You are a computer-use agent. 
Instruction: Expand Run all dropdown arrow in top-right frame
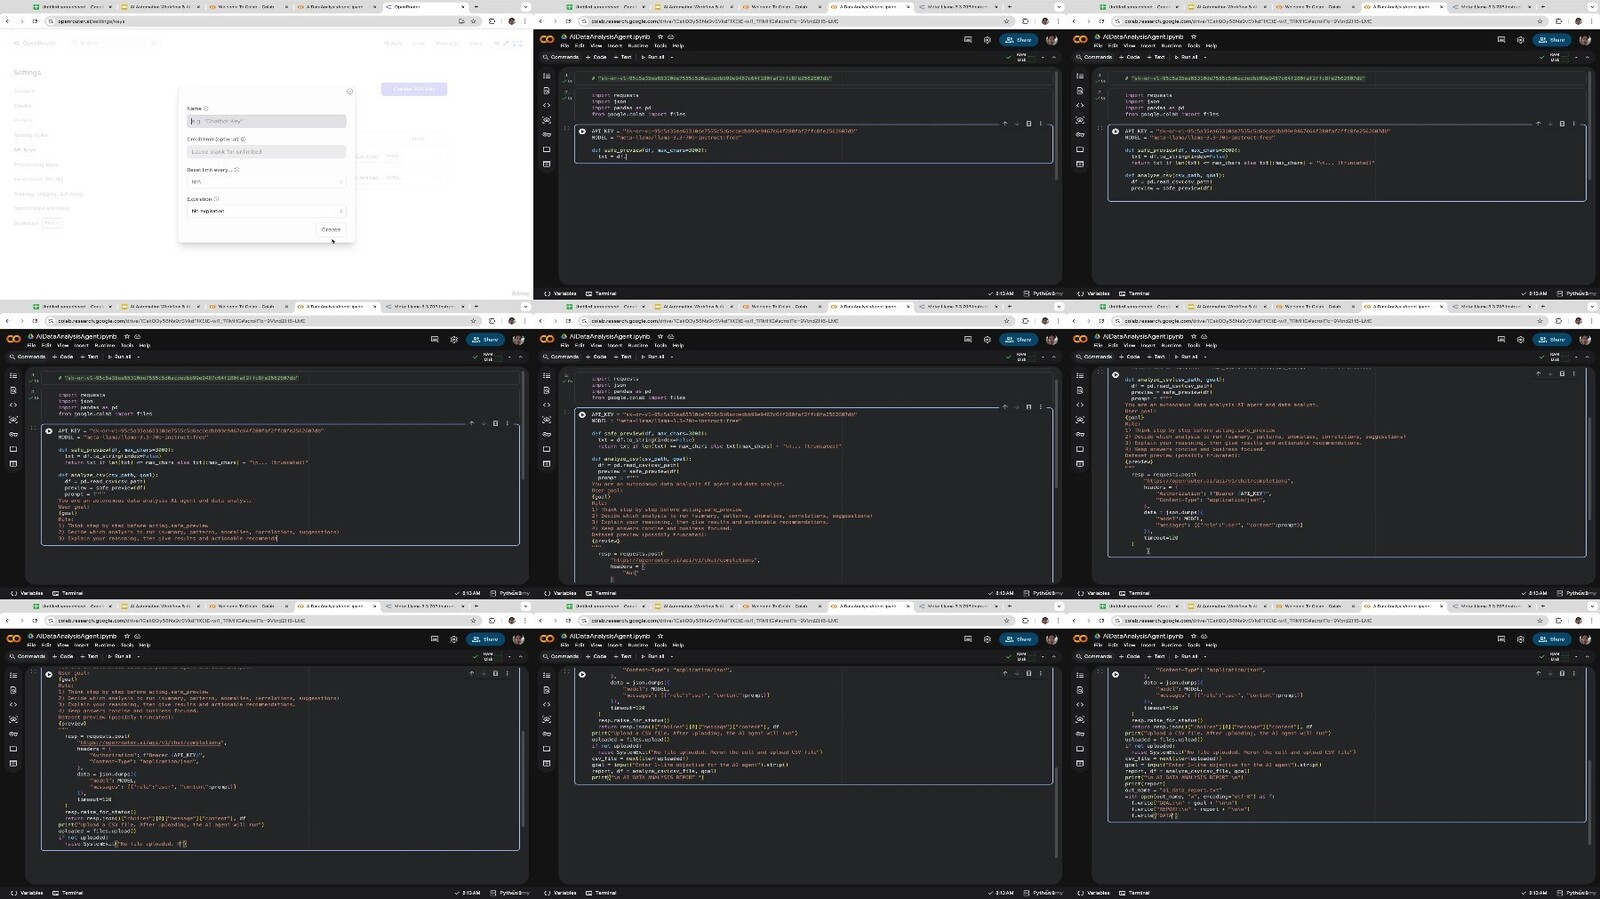coord(1204,57)
